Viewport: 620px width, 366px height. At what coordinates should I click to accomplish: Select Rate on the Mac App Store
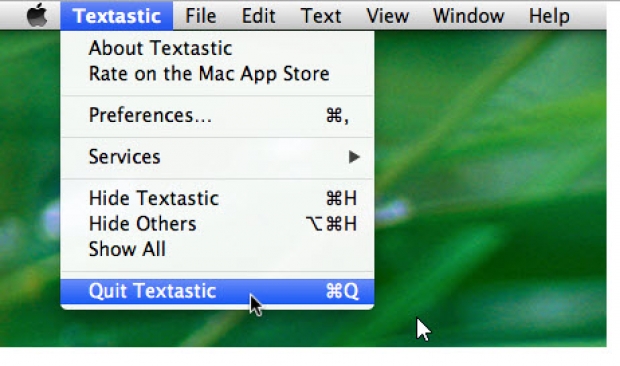tap(217, 74)
